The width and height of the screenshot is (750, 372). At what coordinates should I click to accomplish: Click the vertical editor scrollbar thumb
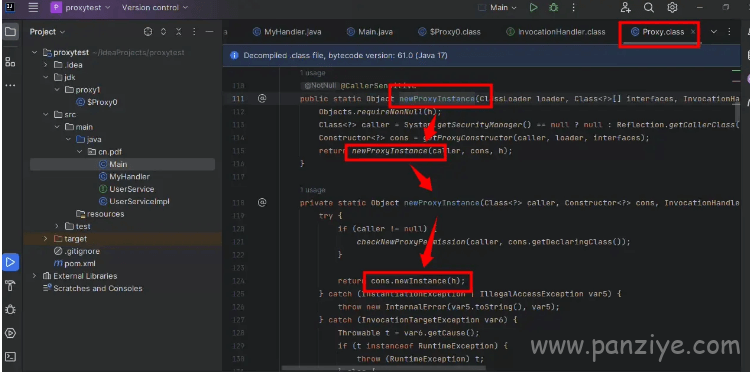click(738, 112)
